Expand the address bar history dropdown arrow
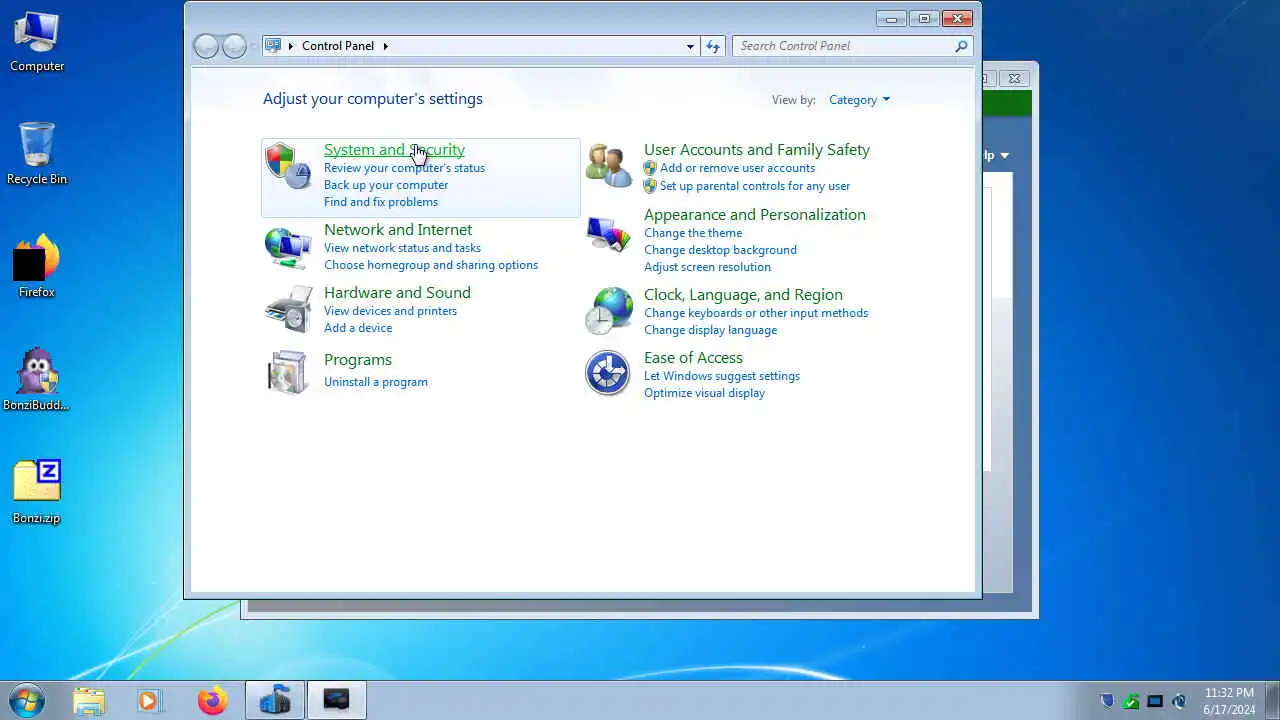 click(690, 46)
